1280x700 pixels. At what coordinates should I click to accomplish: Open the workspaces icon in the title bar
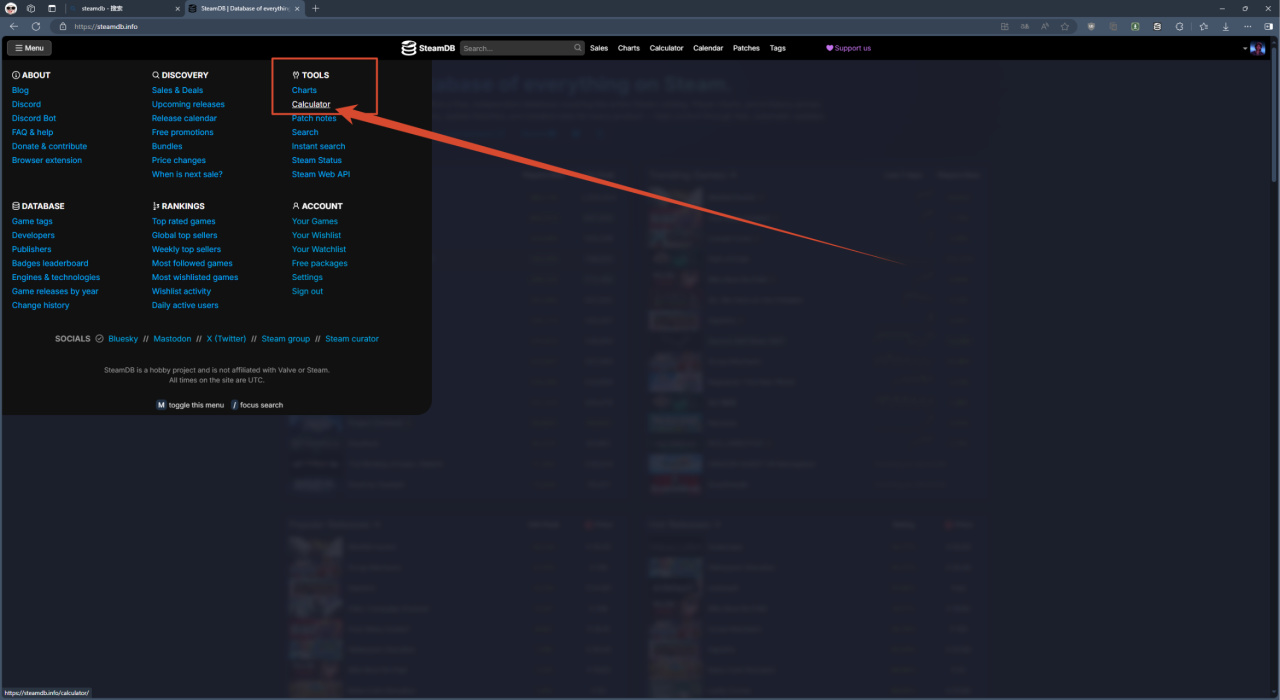(31, 8)
